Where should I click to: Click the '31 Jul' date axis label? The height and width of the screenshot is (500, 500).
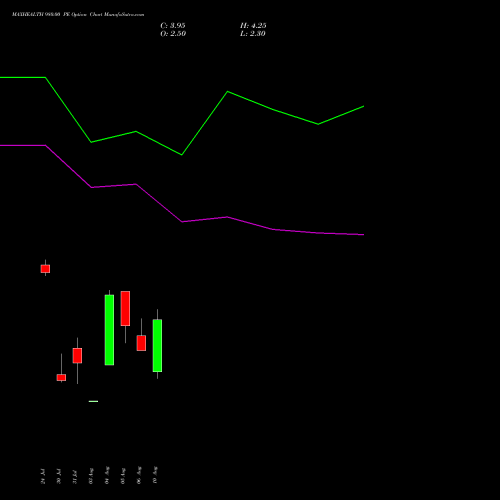(75, 476)
